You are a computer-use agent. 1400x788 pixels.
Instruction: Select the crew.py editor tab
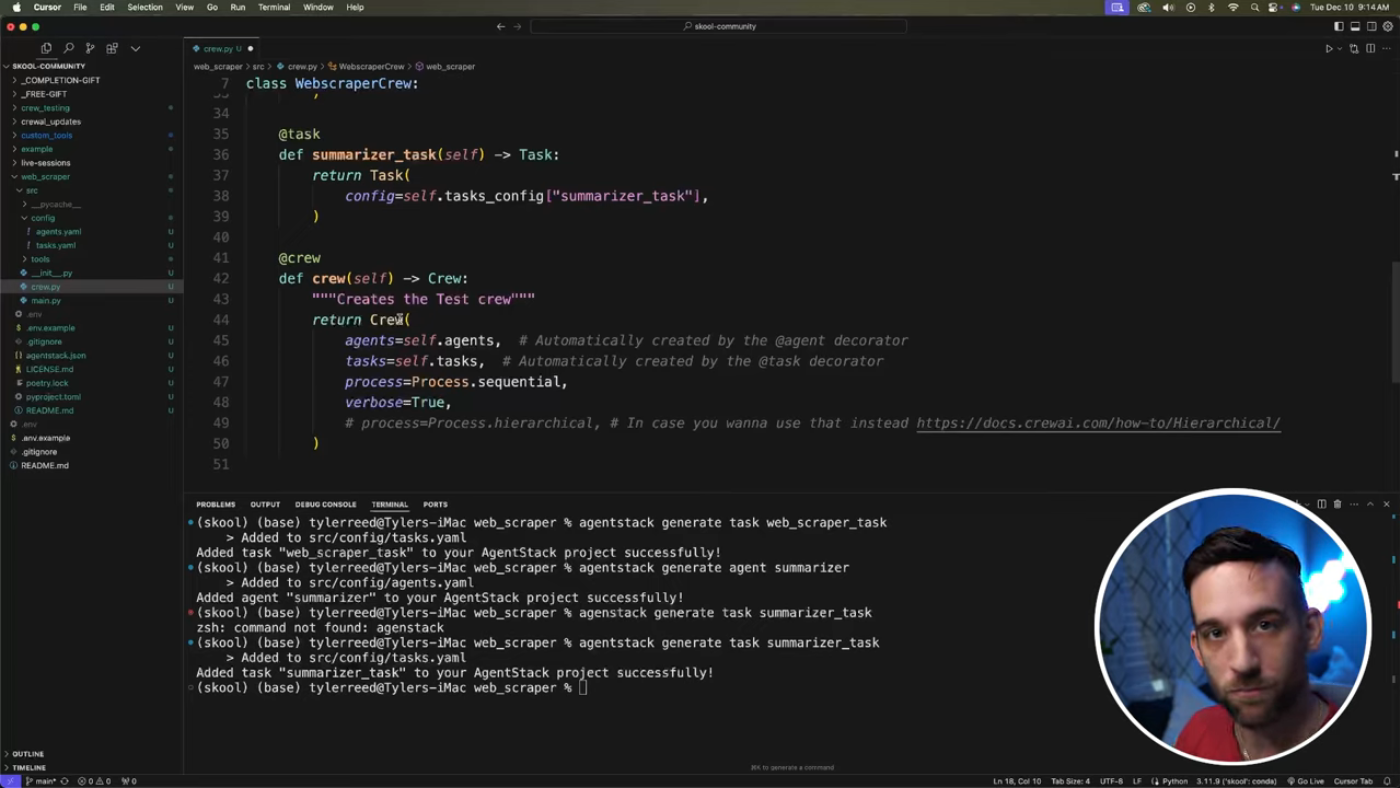click(x=222, y=48)
